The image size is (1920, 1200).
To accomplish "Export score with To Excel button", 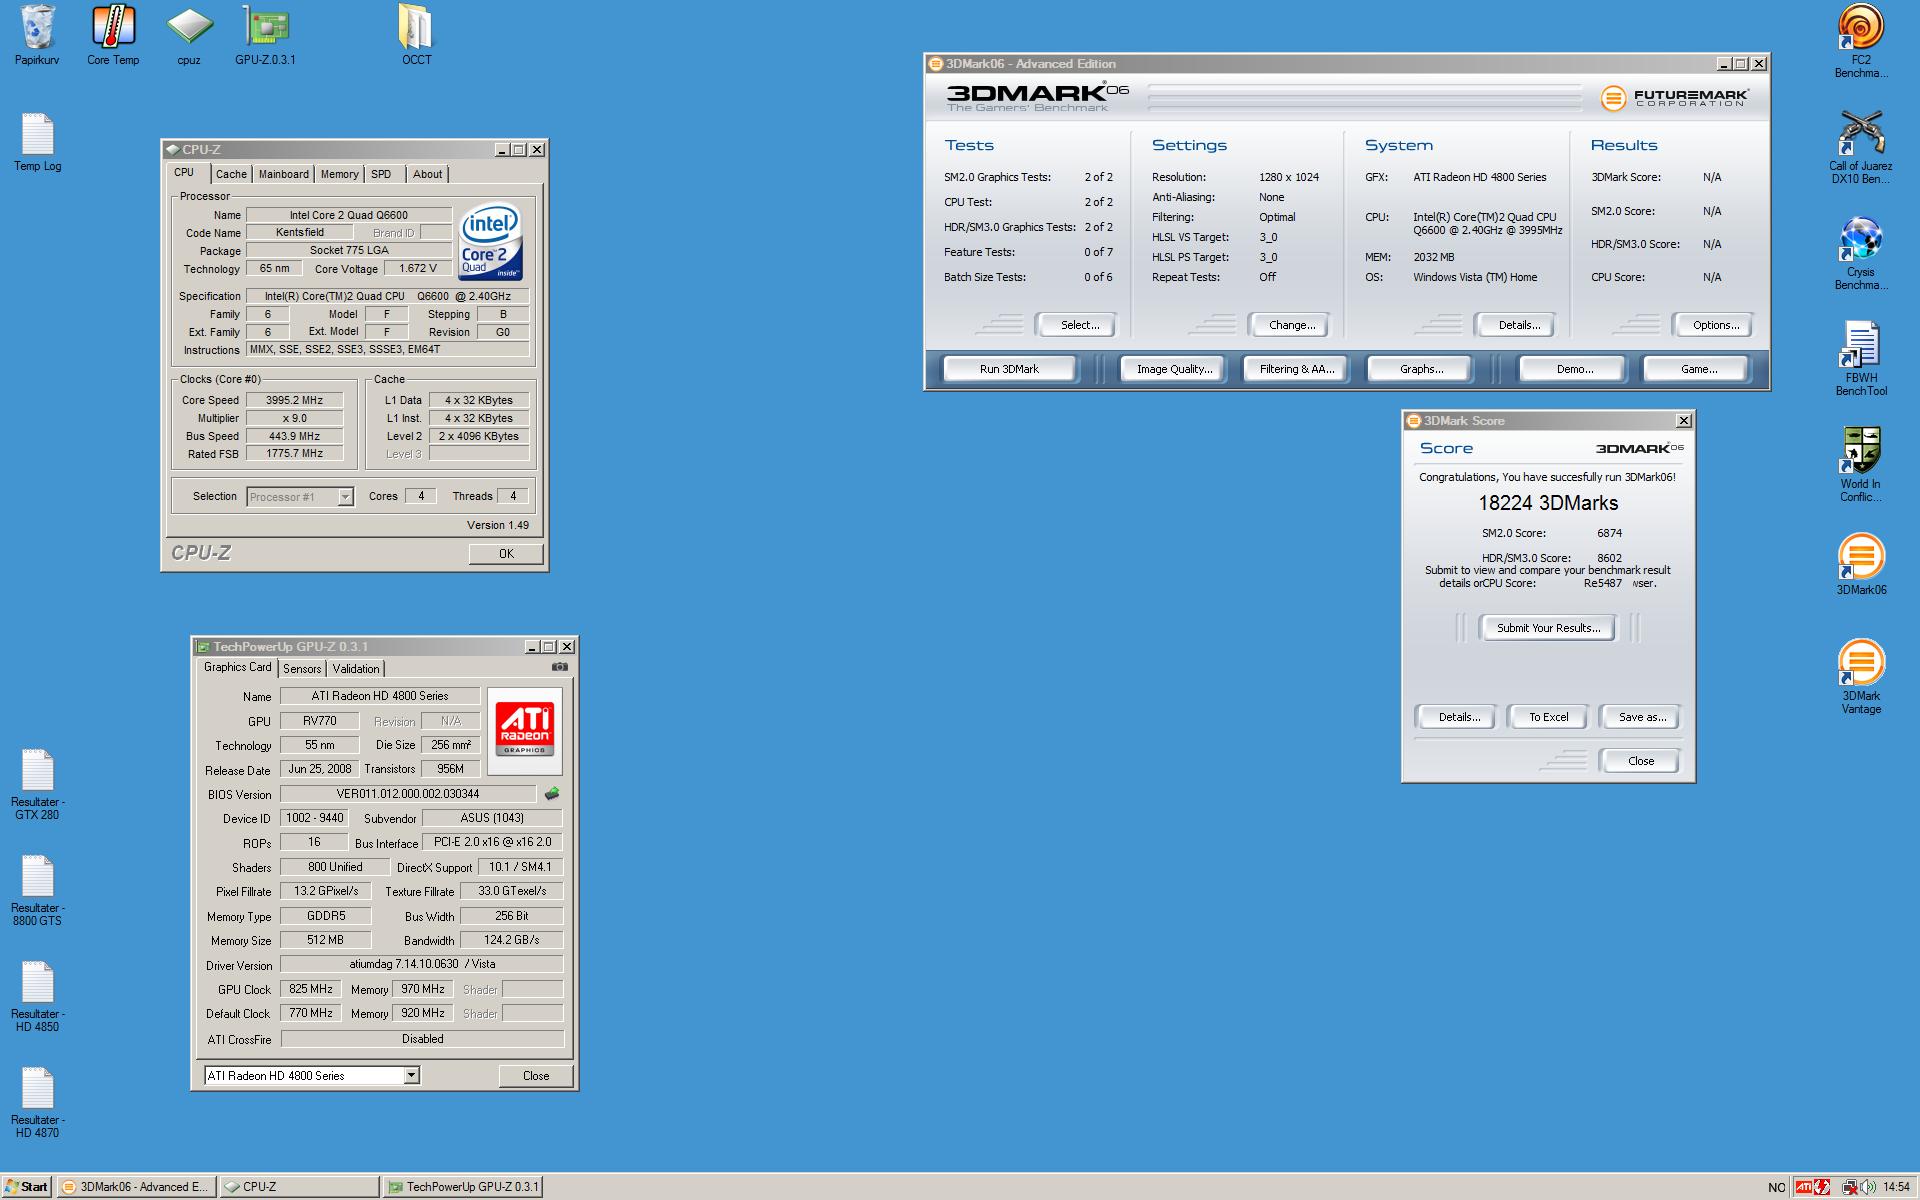I will click(1548, 717).
